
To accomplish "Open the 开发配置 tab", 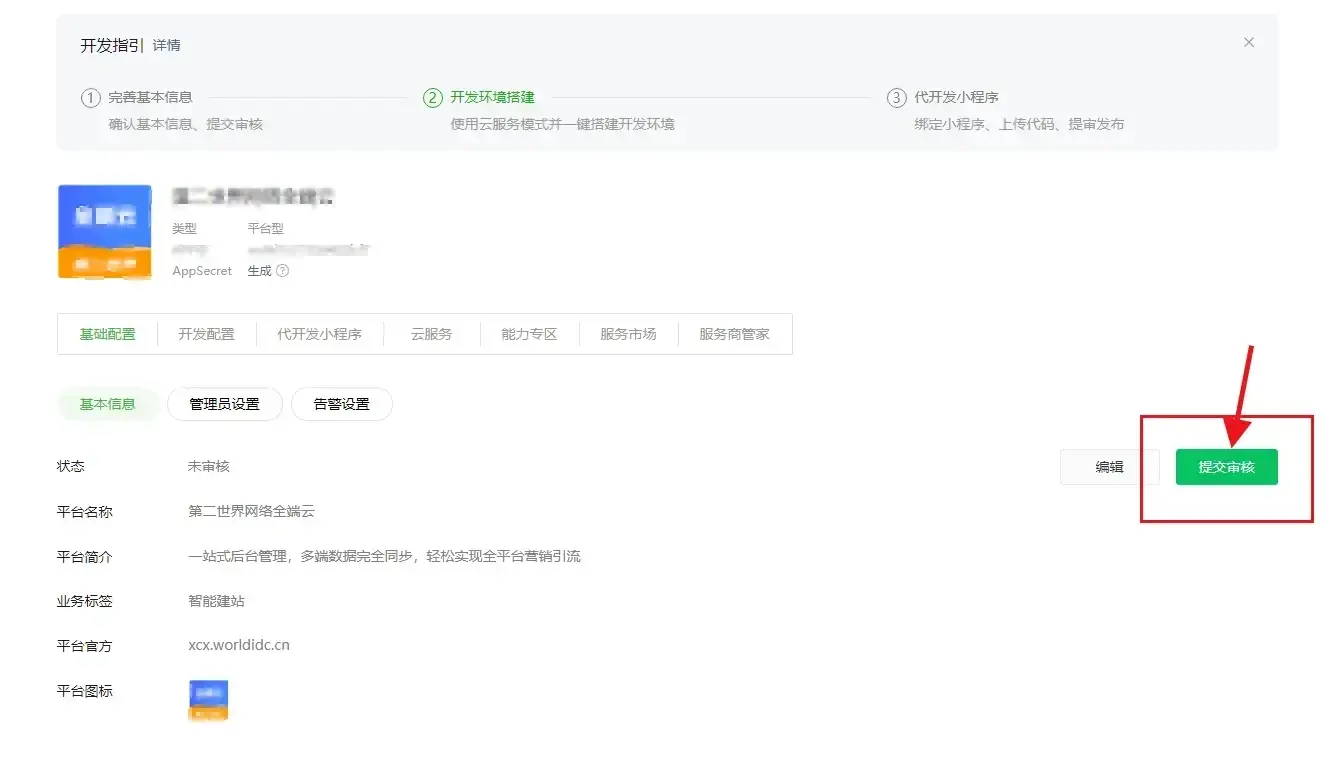I will pyautogui.click(x=206, y=334).
